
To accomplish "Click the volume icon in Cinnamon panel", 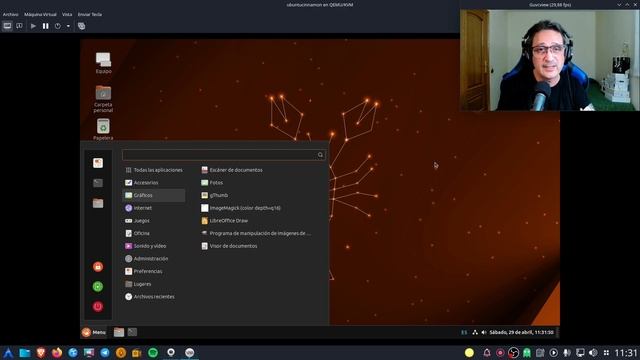I will (484, 332).
